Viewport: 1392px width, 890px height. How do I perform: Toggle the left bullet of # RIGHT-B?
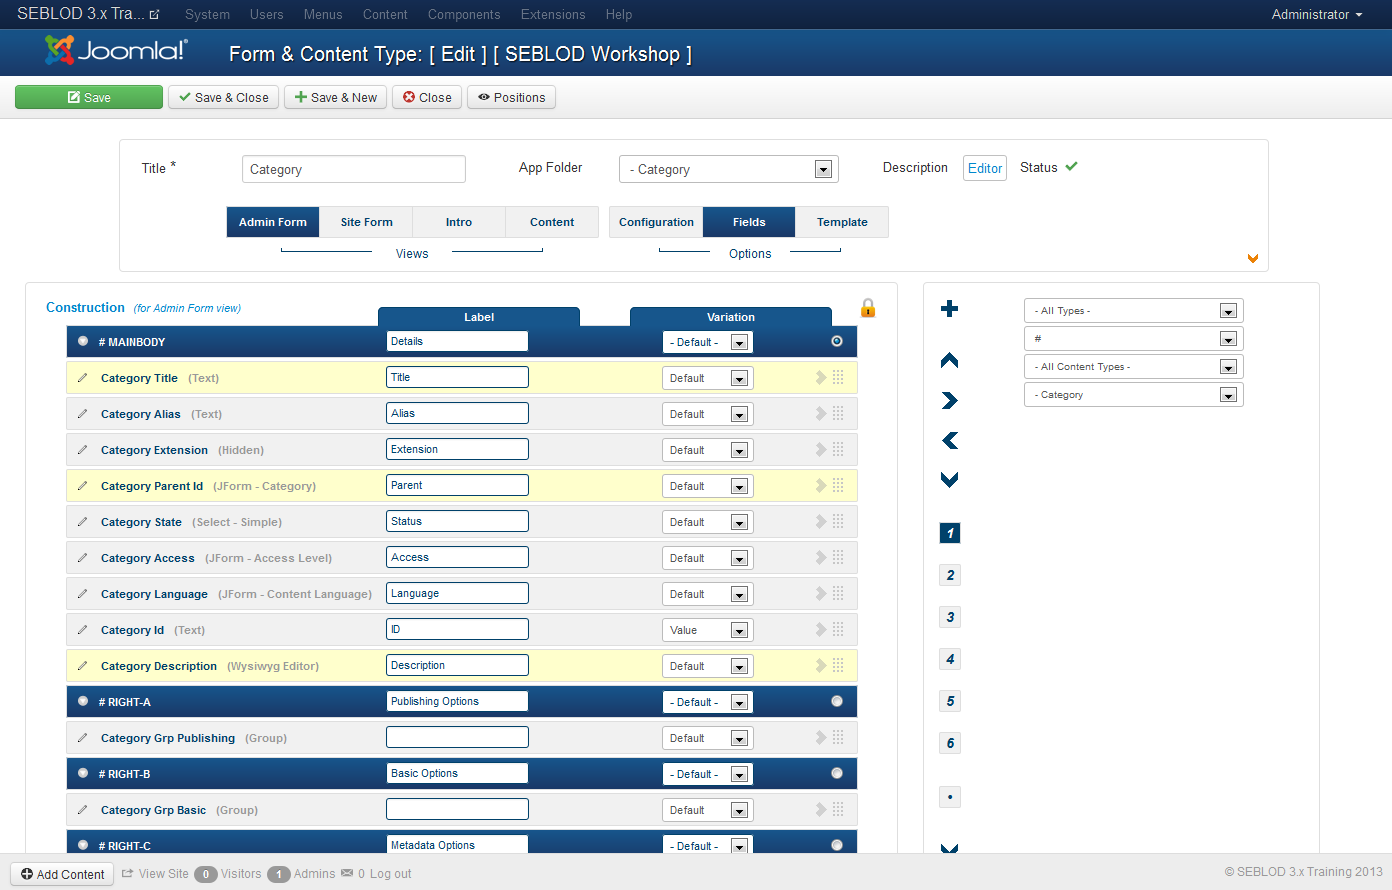point(83,773)
